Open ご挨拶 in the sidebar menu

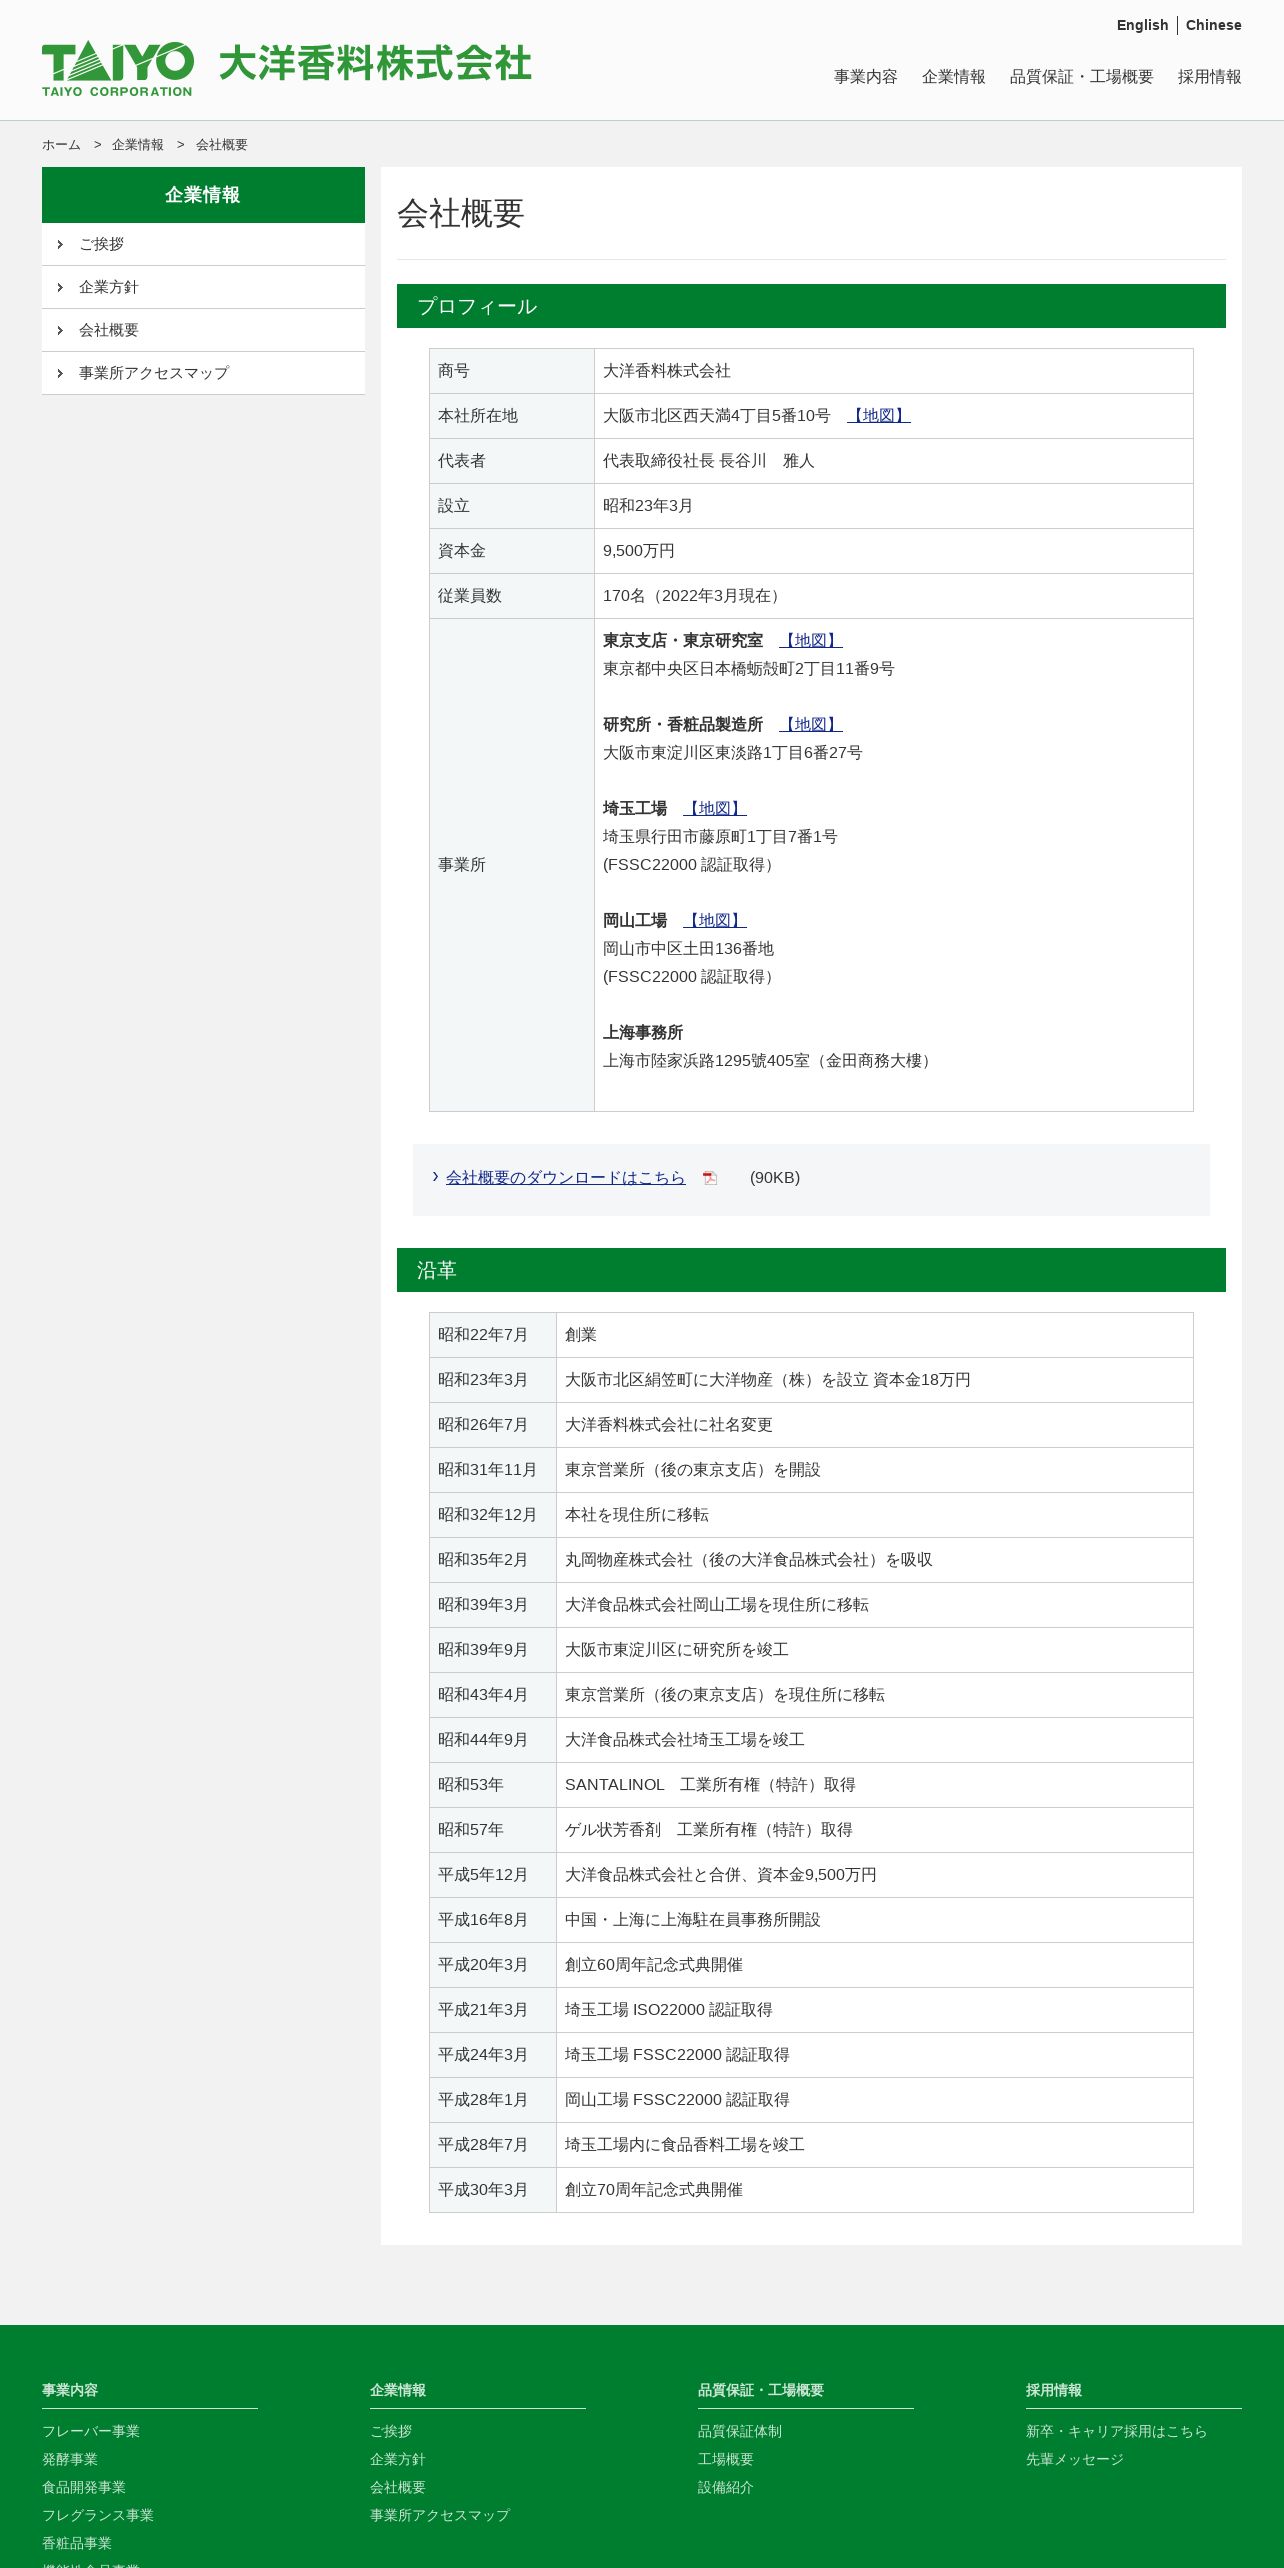(x=203, y=244)
